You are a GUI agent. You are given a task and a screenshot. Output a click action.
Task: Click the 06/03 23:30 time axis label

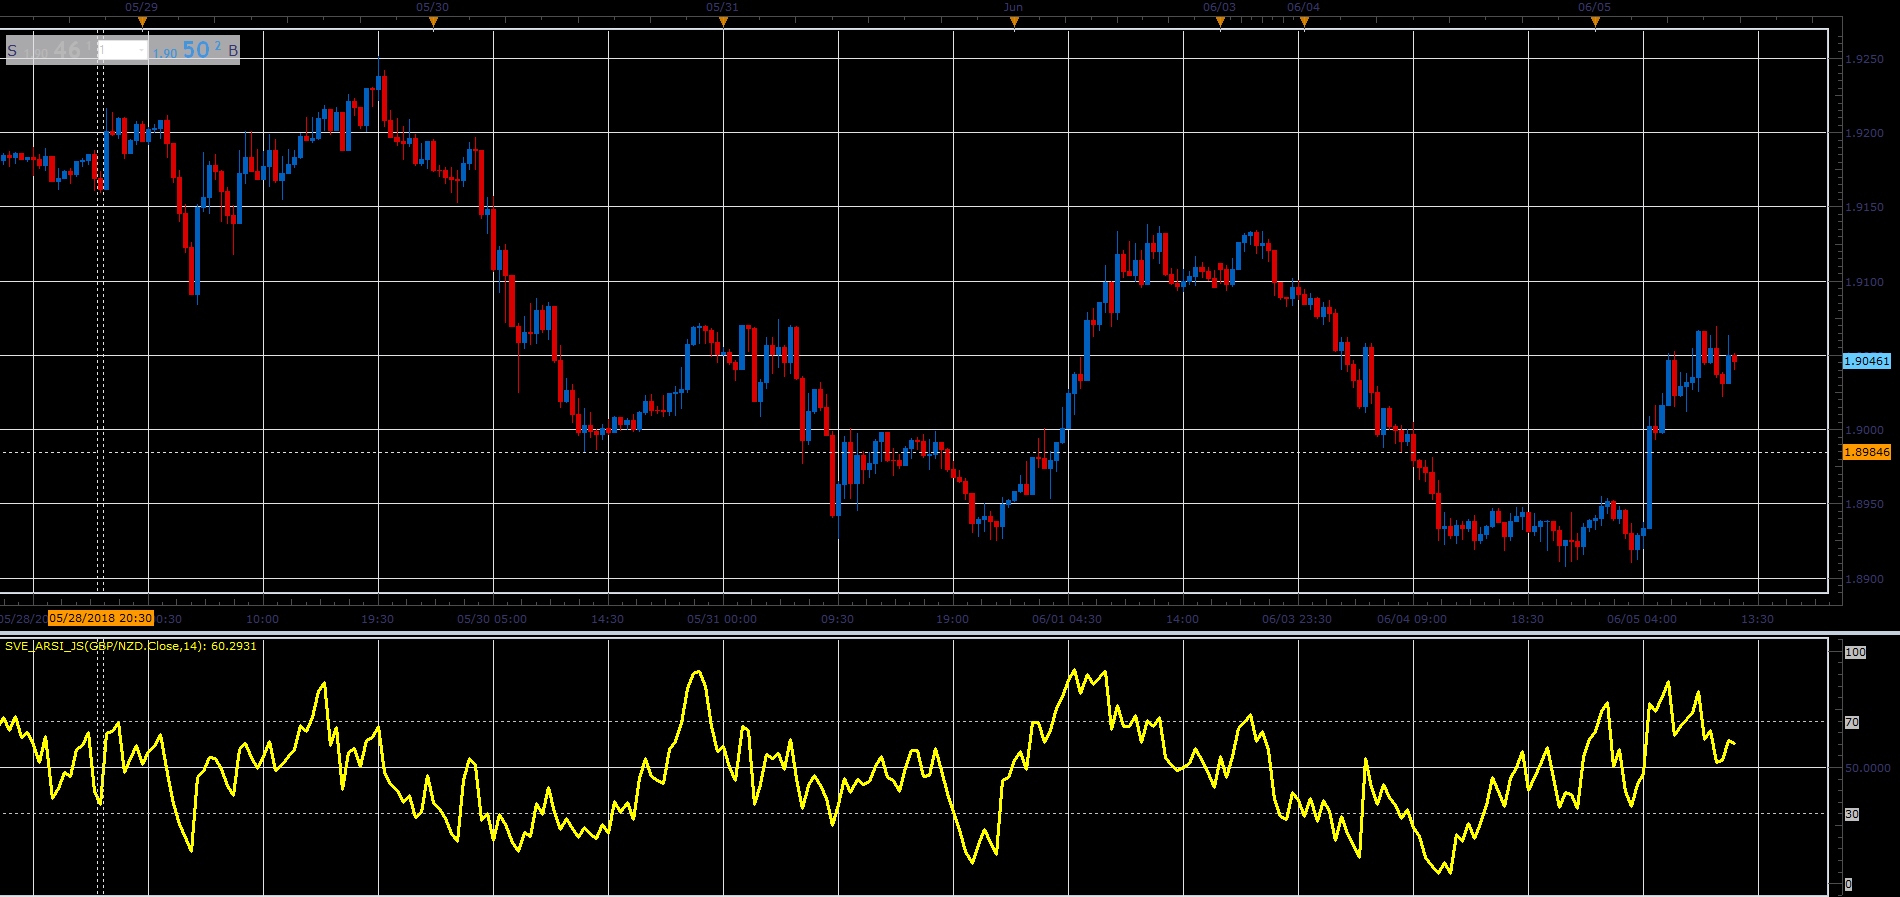[1297, 619]
